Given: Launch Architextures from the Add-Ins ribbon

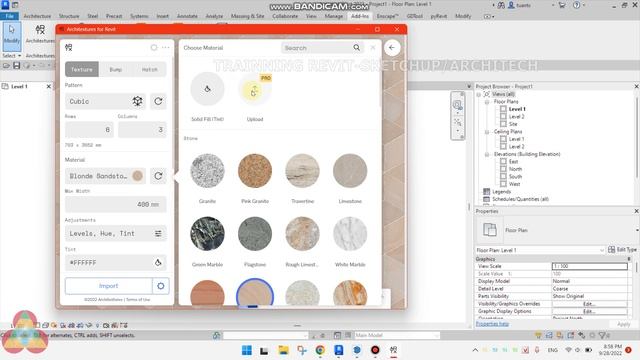Looking at the screenshot, I should (x=40, y=33).
